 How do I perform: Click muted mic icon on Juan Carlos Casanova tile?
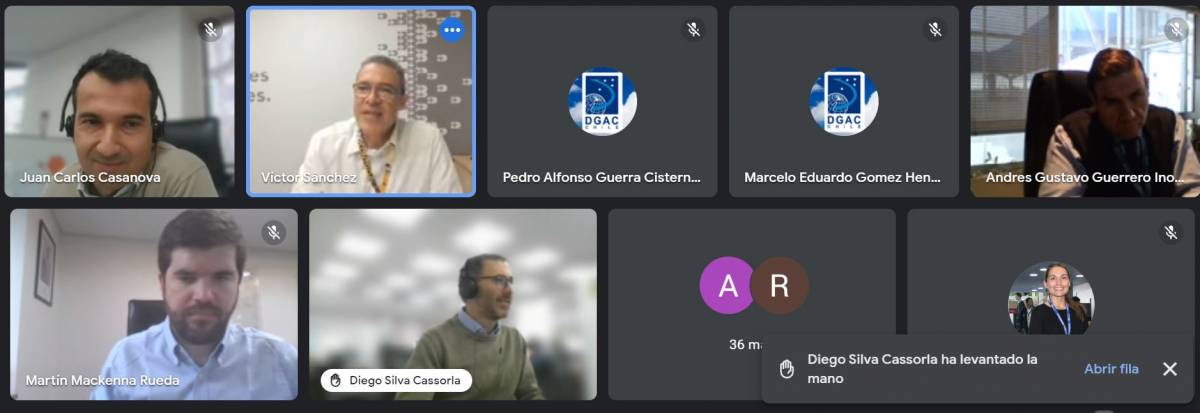(210, 30)
